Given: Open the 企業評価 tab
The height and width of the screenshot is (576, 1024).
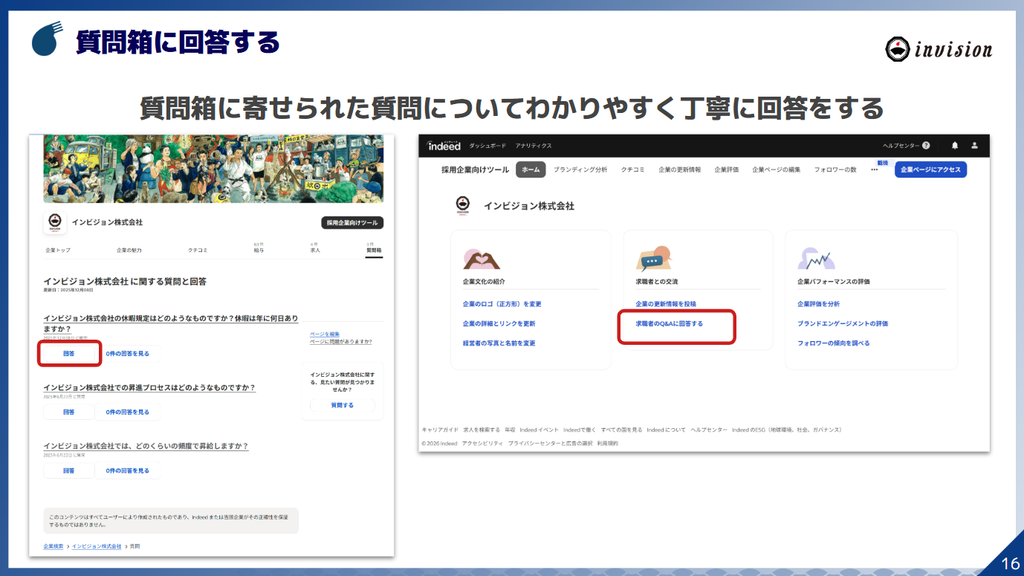Looking at the screenshot, I should coord(726,170).
